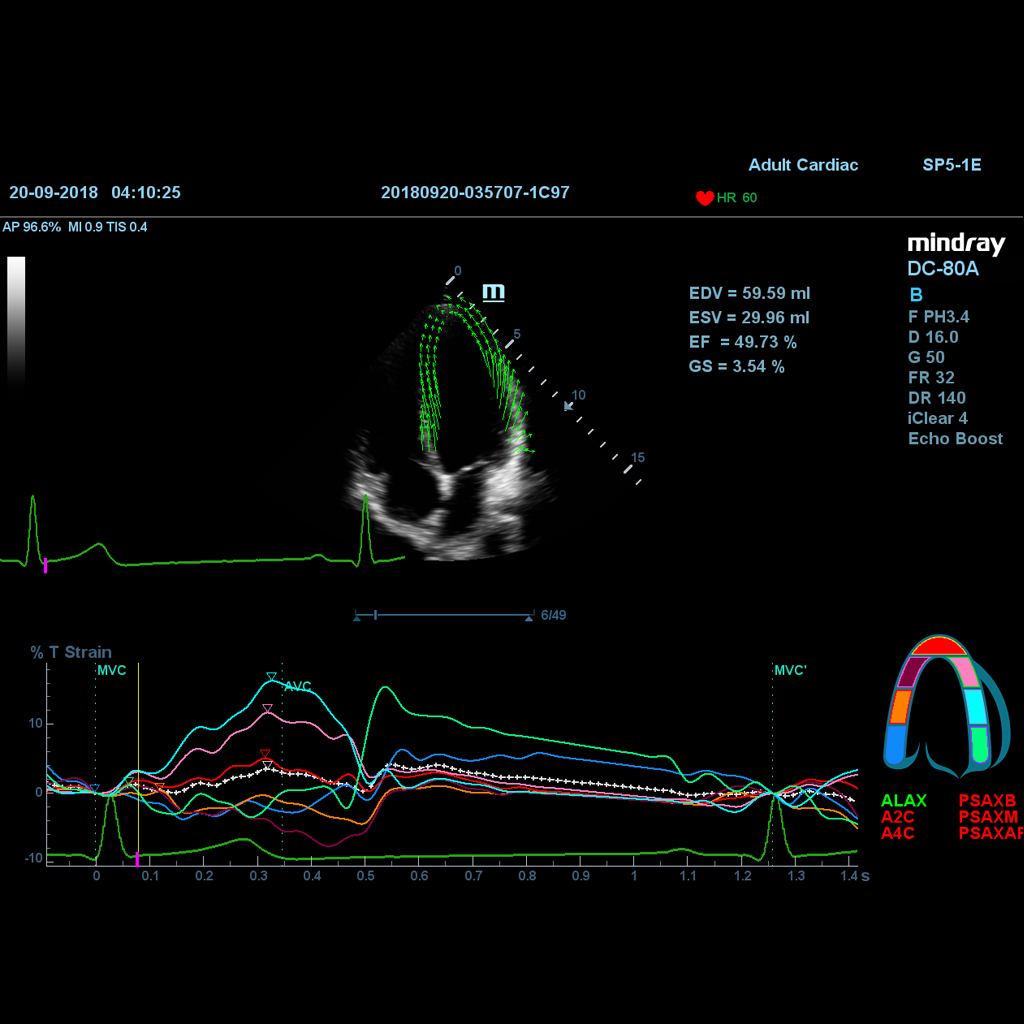Select the orange segment in the heart diagram
The image size is (1024, 1024).
[x=898, y=707]
